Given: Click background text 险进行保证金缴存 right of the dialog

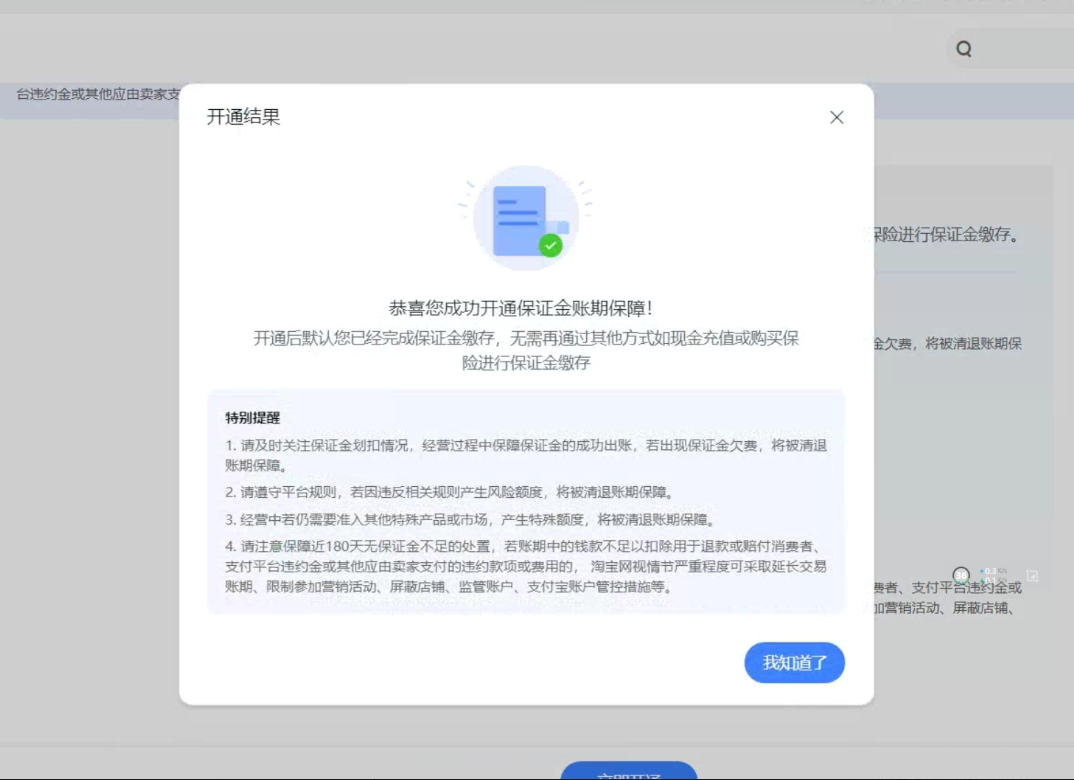Looking at the screenshot, I should pos(946,236).
